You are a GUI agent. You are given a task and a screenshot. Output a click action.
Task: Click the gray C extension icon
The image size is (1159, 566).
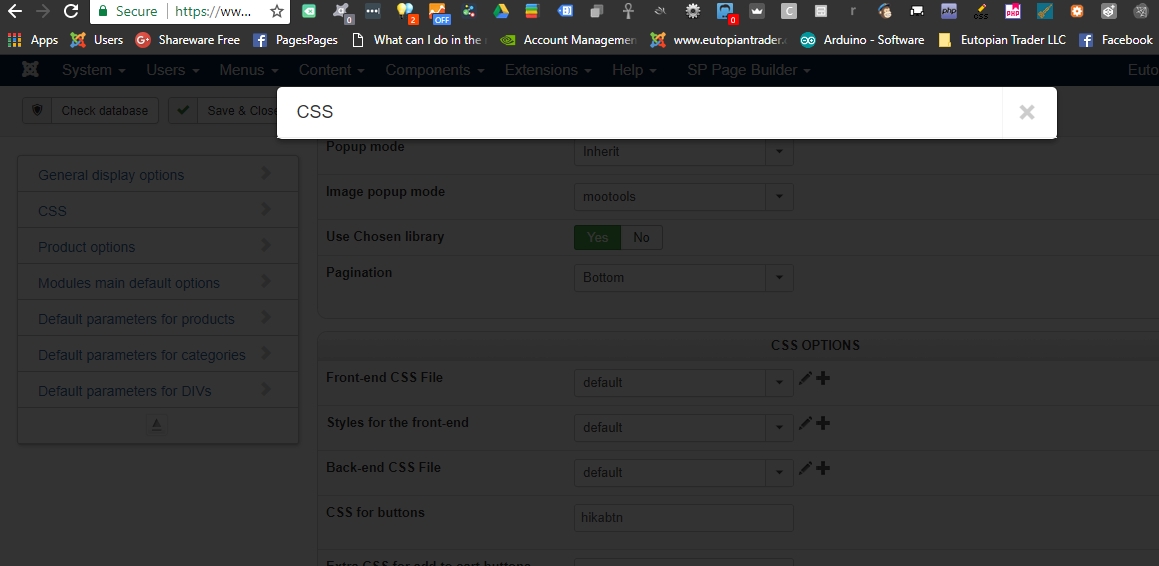(x=789, y=11)
